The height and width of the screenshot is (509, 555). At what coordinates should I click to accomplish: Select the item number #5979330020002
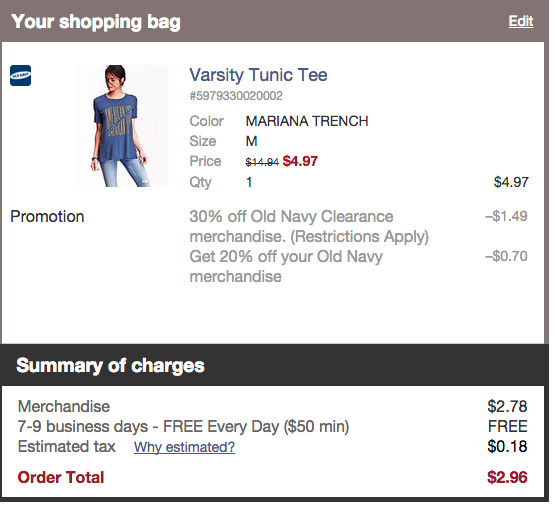(236, 96)
